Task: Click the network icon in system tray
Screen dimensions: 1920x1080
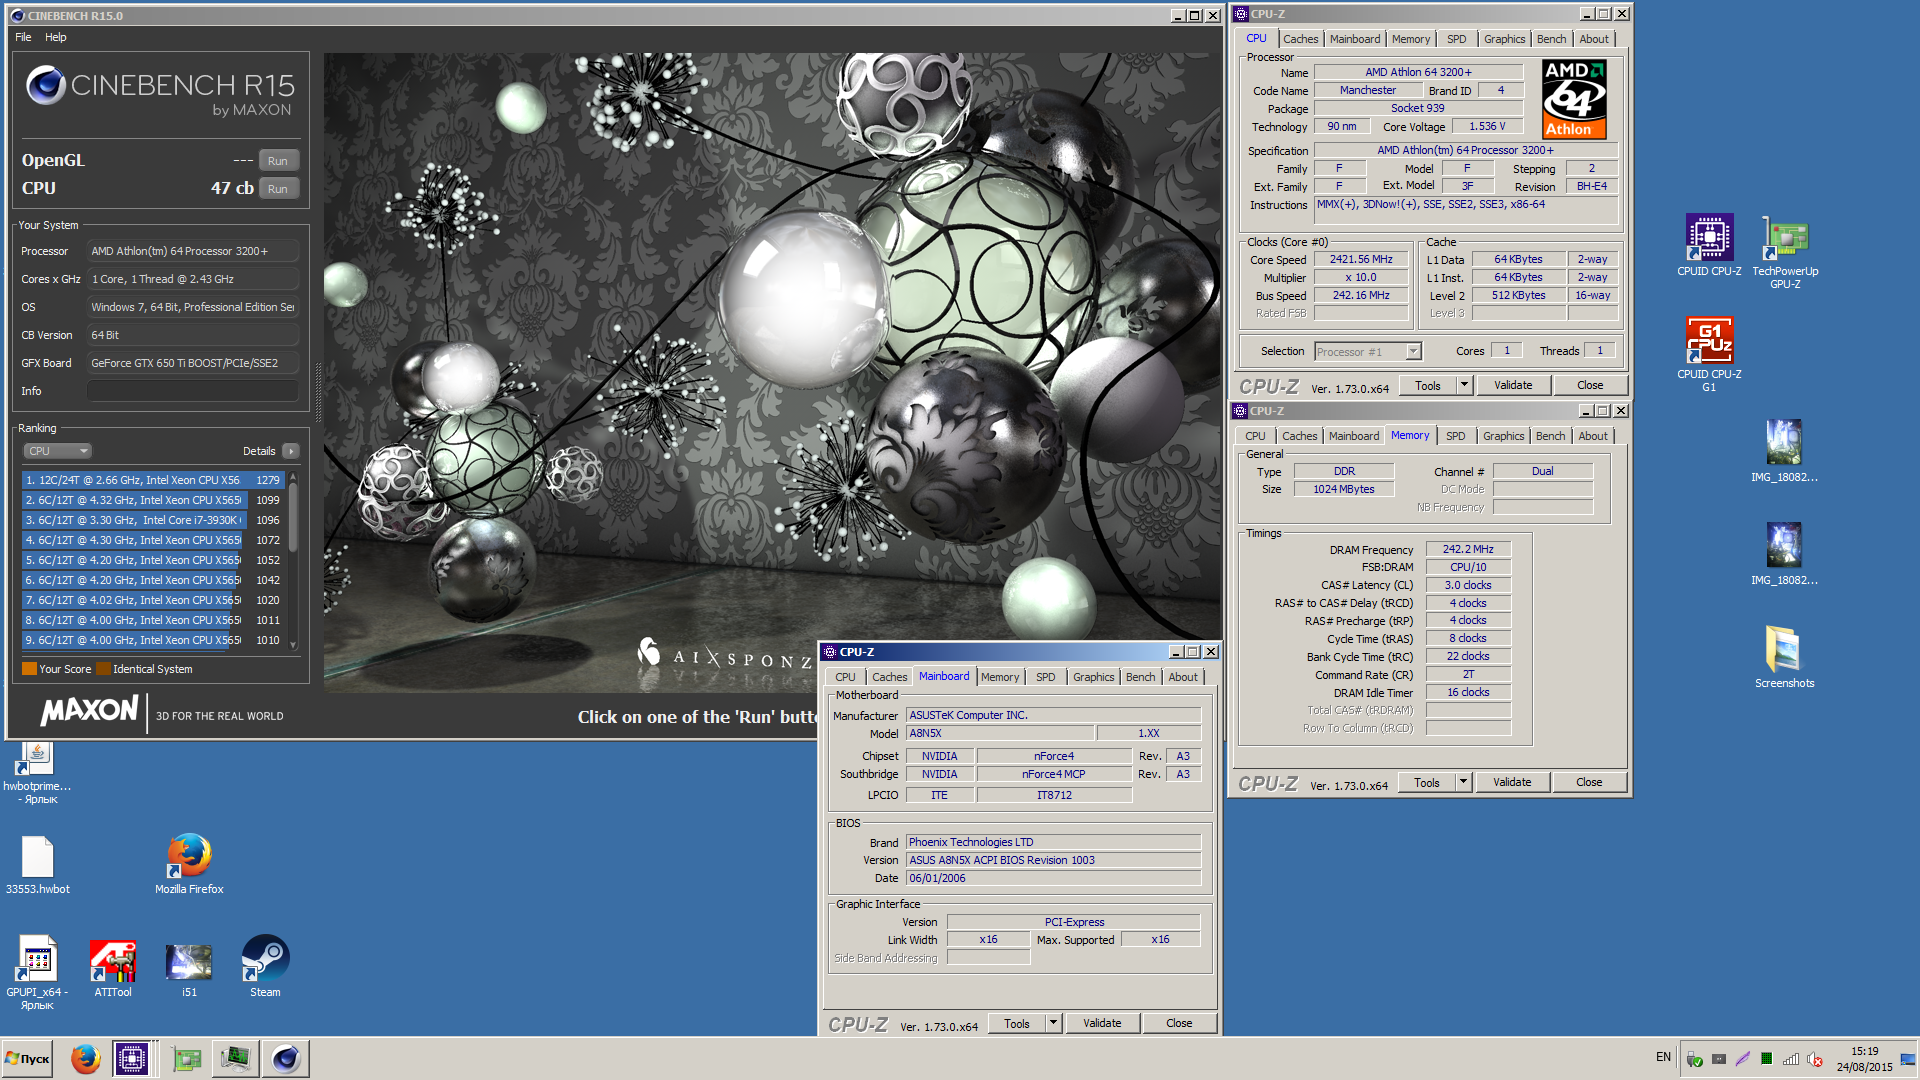Action: tap(1791, 1059)
